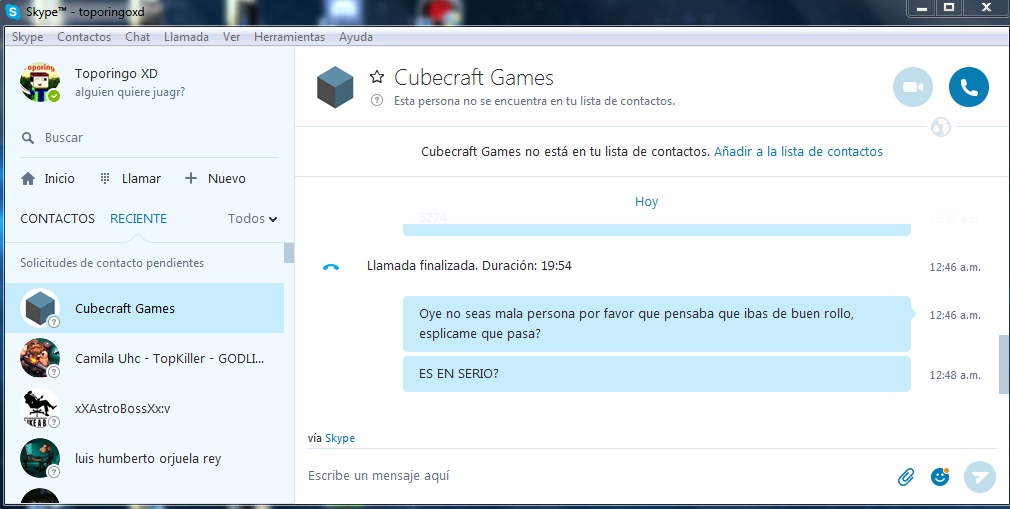Select luis humberto orjuela rey avatar
The height and width of the screenshot is (509, 1010).
[x=40, y=458]
